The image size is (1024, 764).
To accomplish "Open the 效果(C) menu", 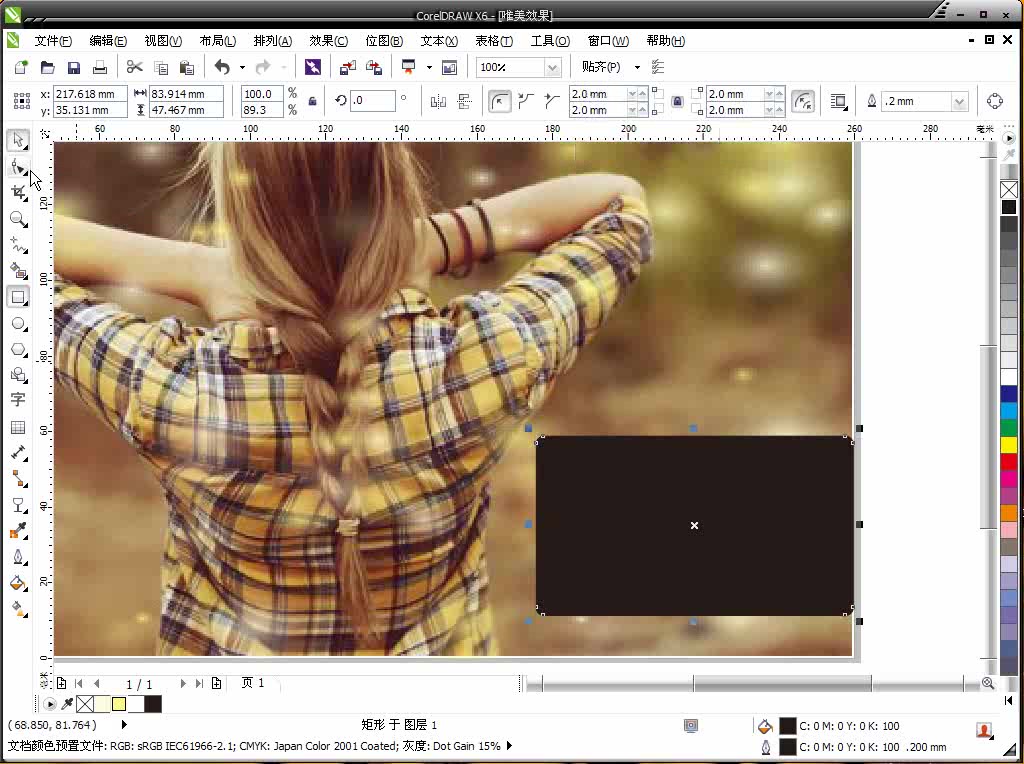I will pos(328,41).
